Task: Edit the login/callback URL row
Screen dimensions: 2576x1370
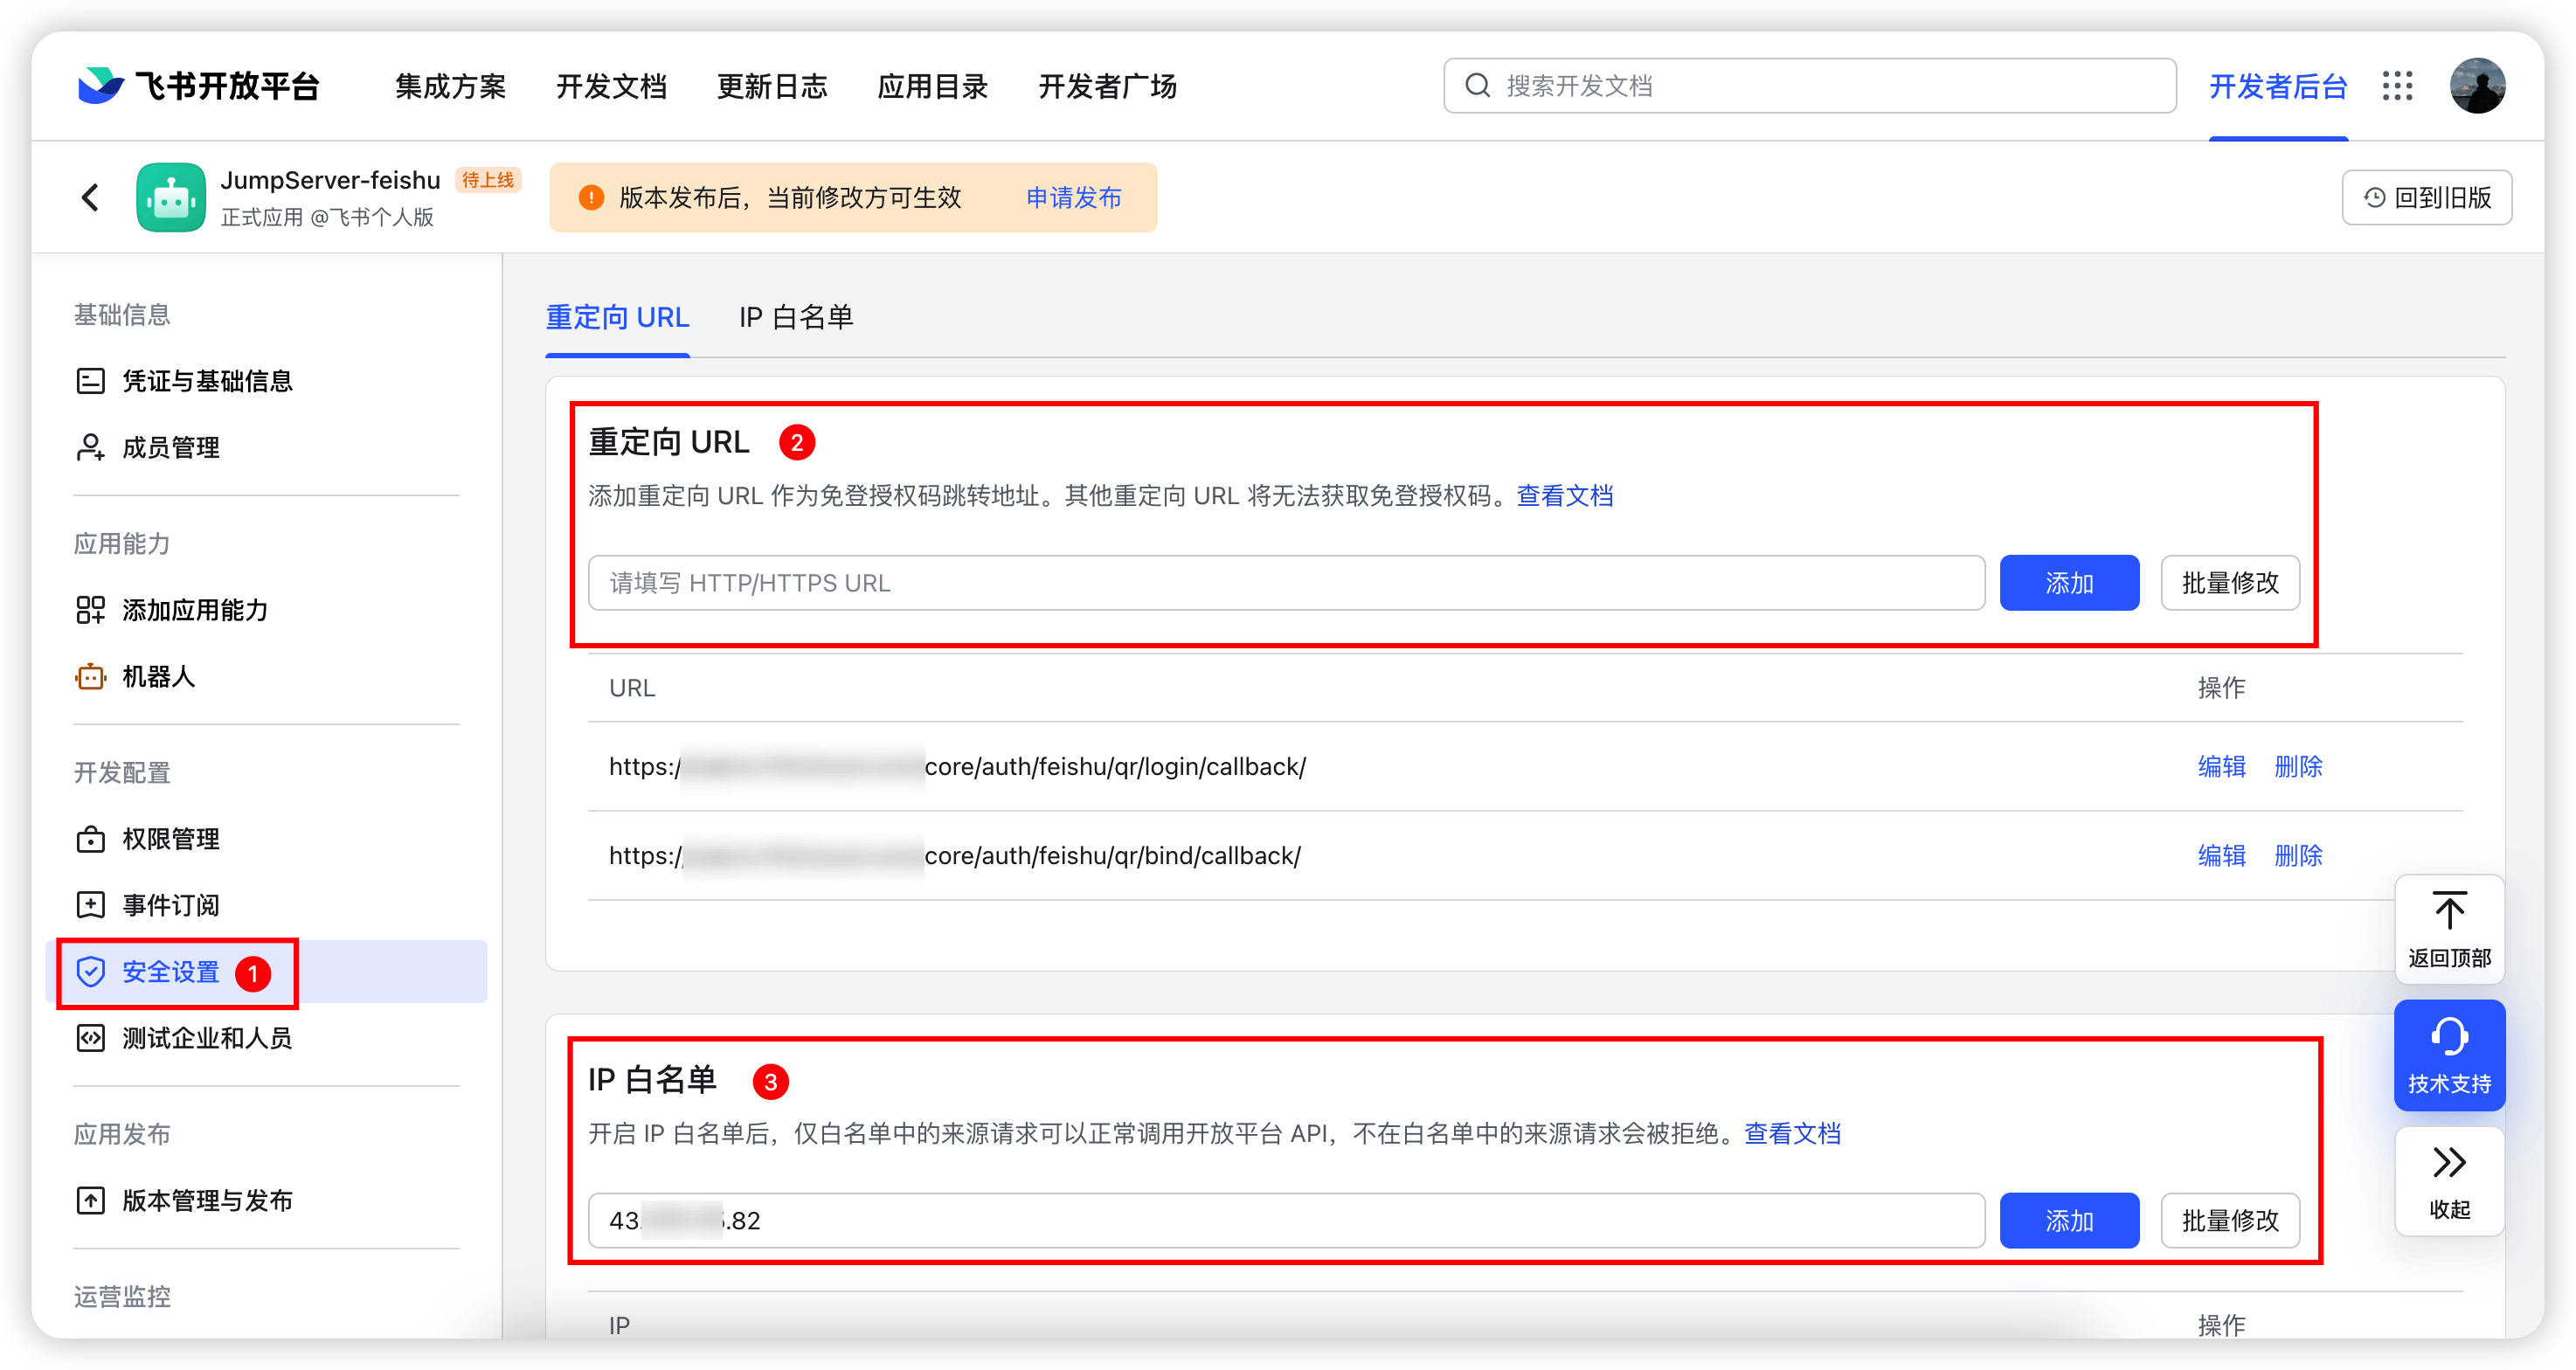Action: 2222,767
